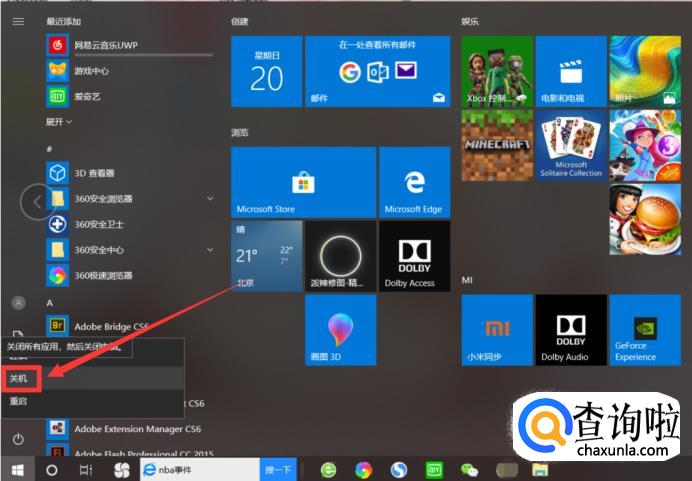Open the 邮件 mail tile
The image size is (692, 481).
click(x=378, y=71)
